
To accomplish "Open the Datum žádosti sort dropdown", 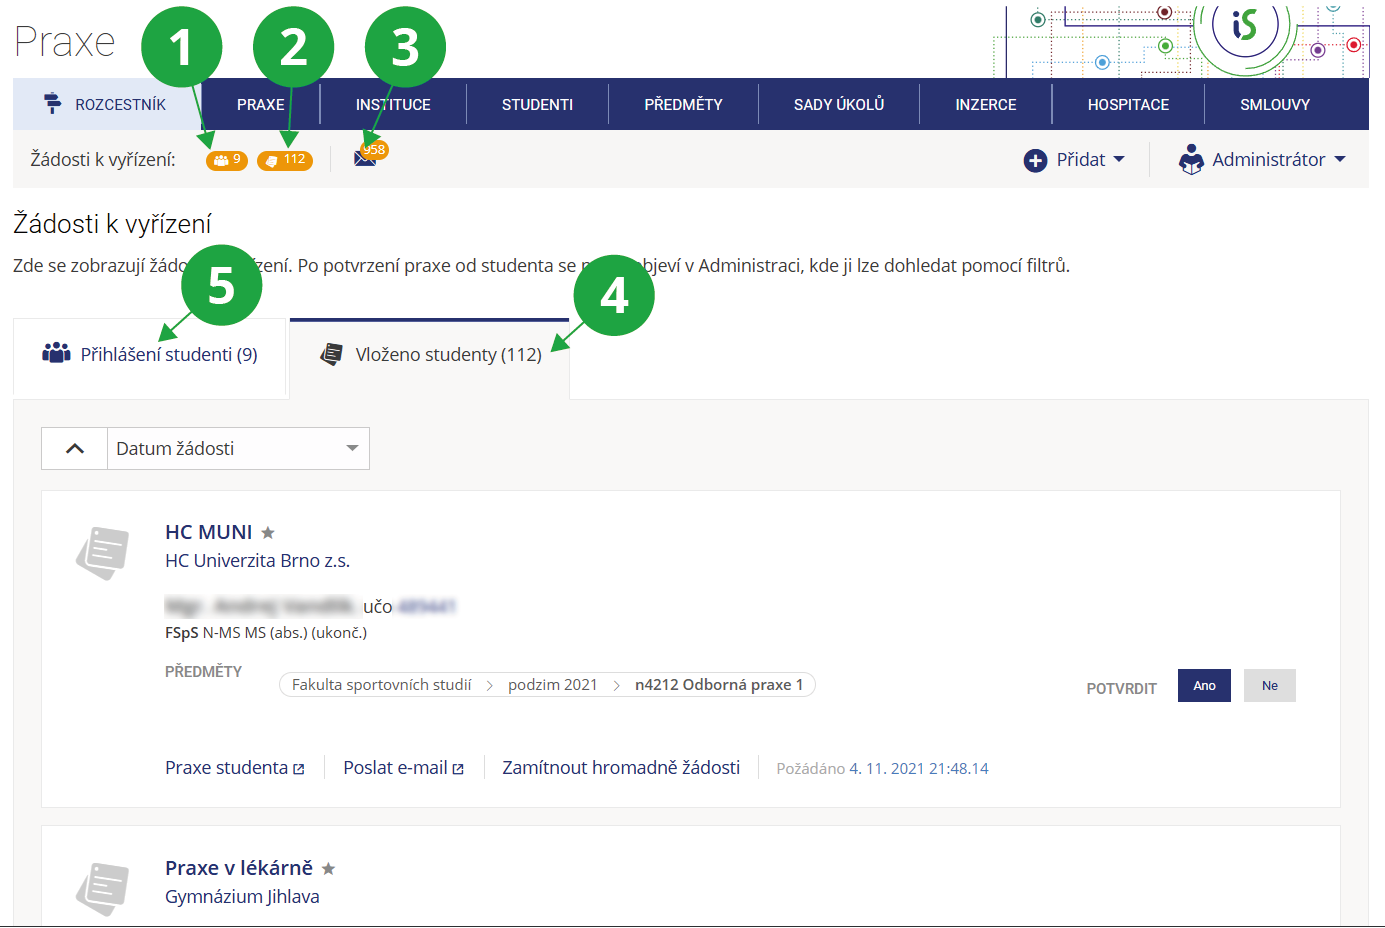I will click(x=238, y=449).
